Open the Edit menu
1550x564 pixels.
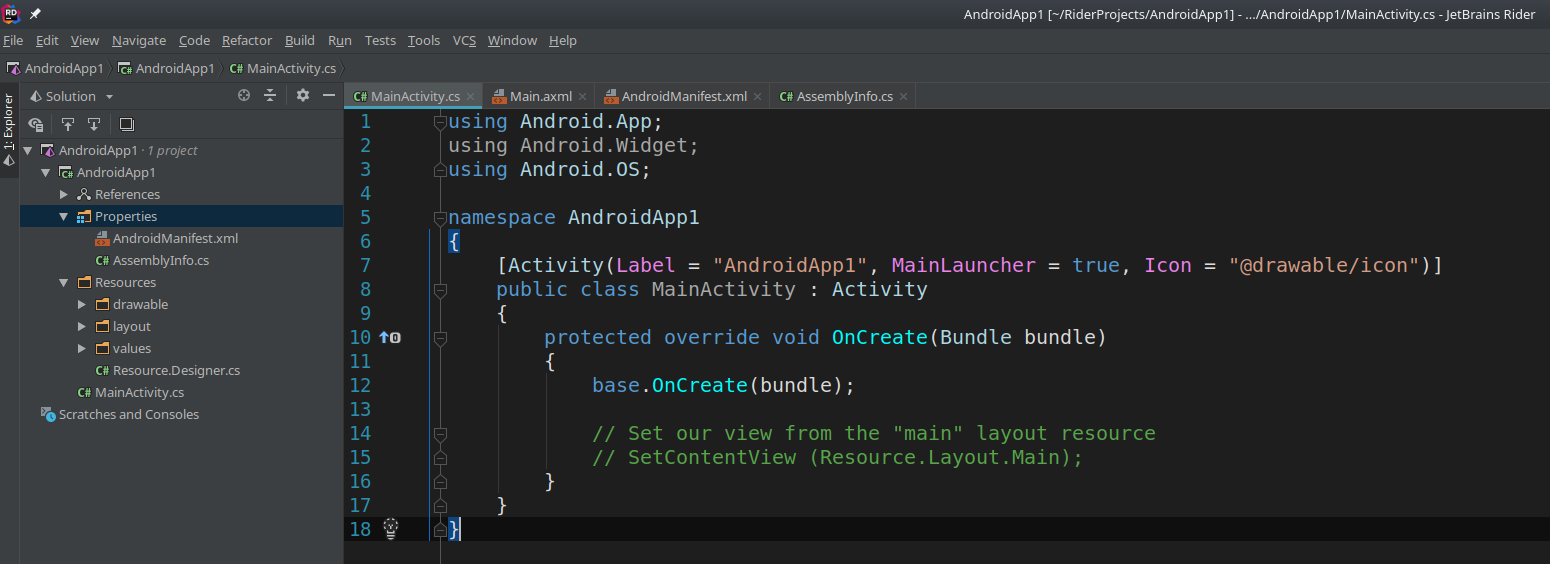[47, 41]
